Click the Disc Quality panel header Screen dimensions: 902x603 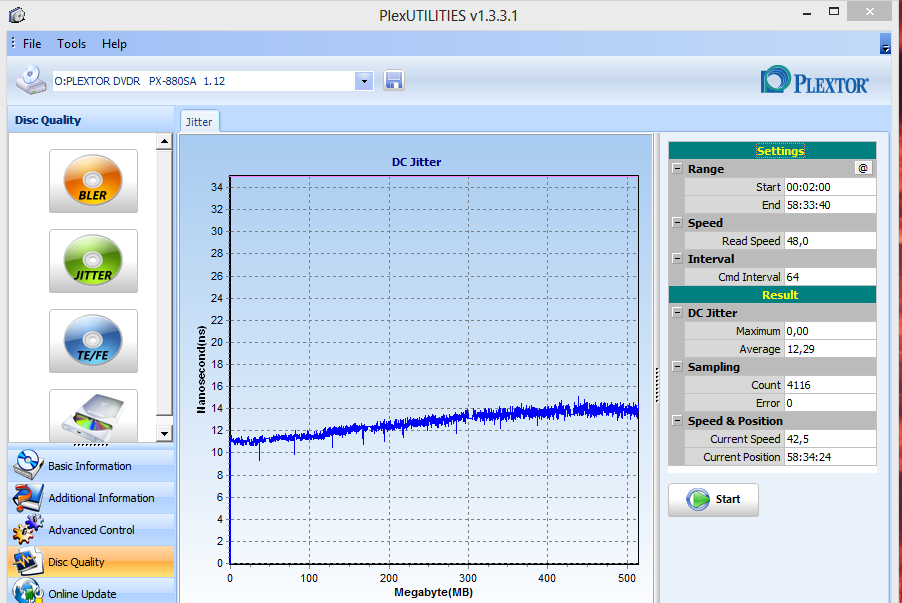pyautogui.click(x=91, y=120)
